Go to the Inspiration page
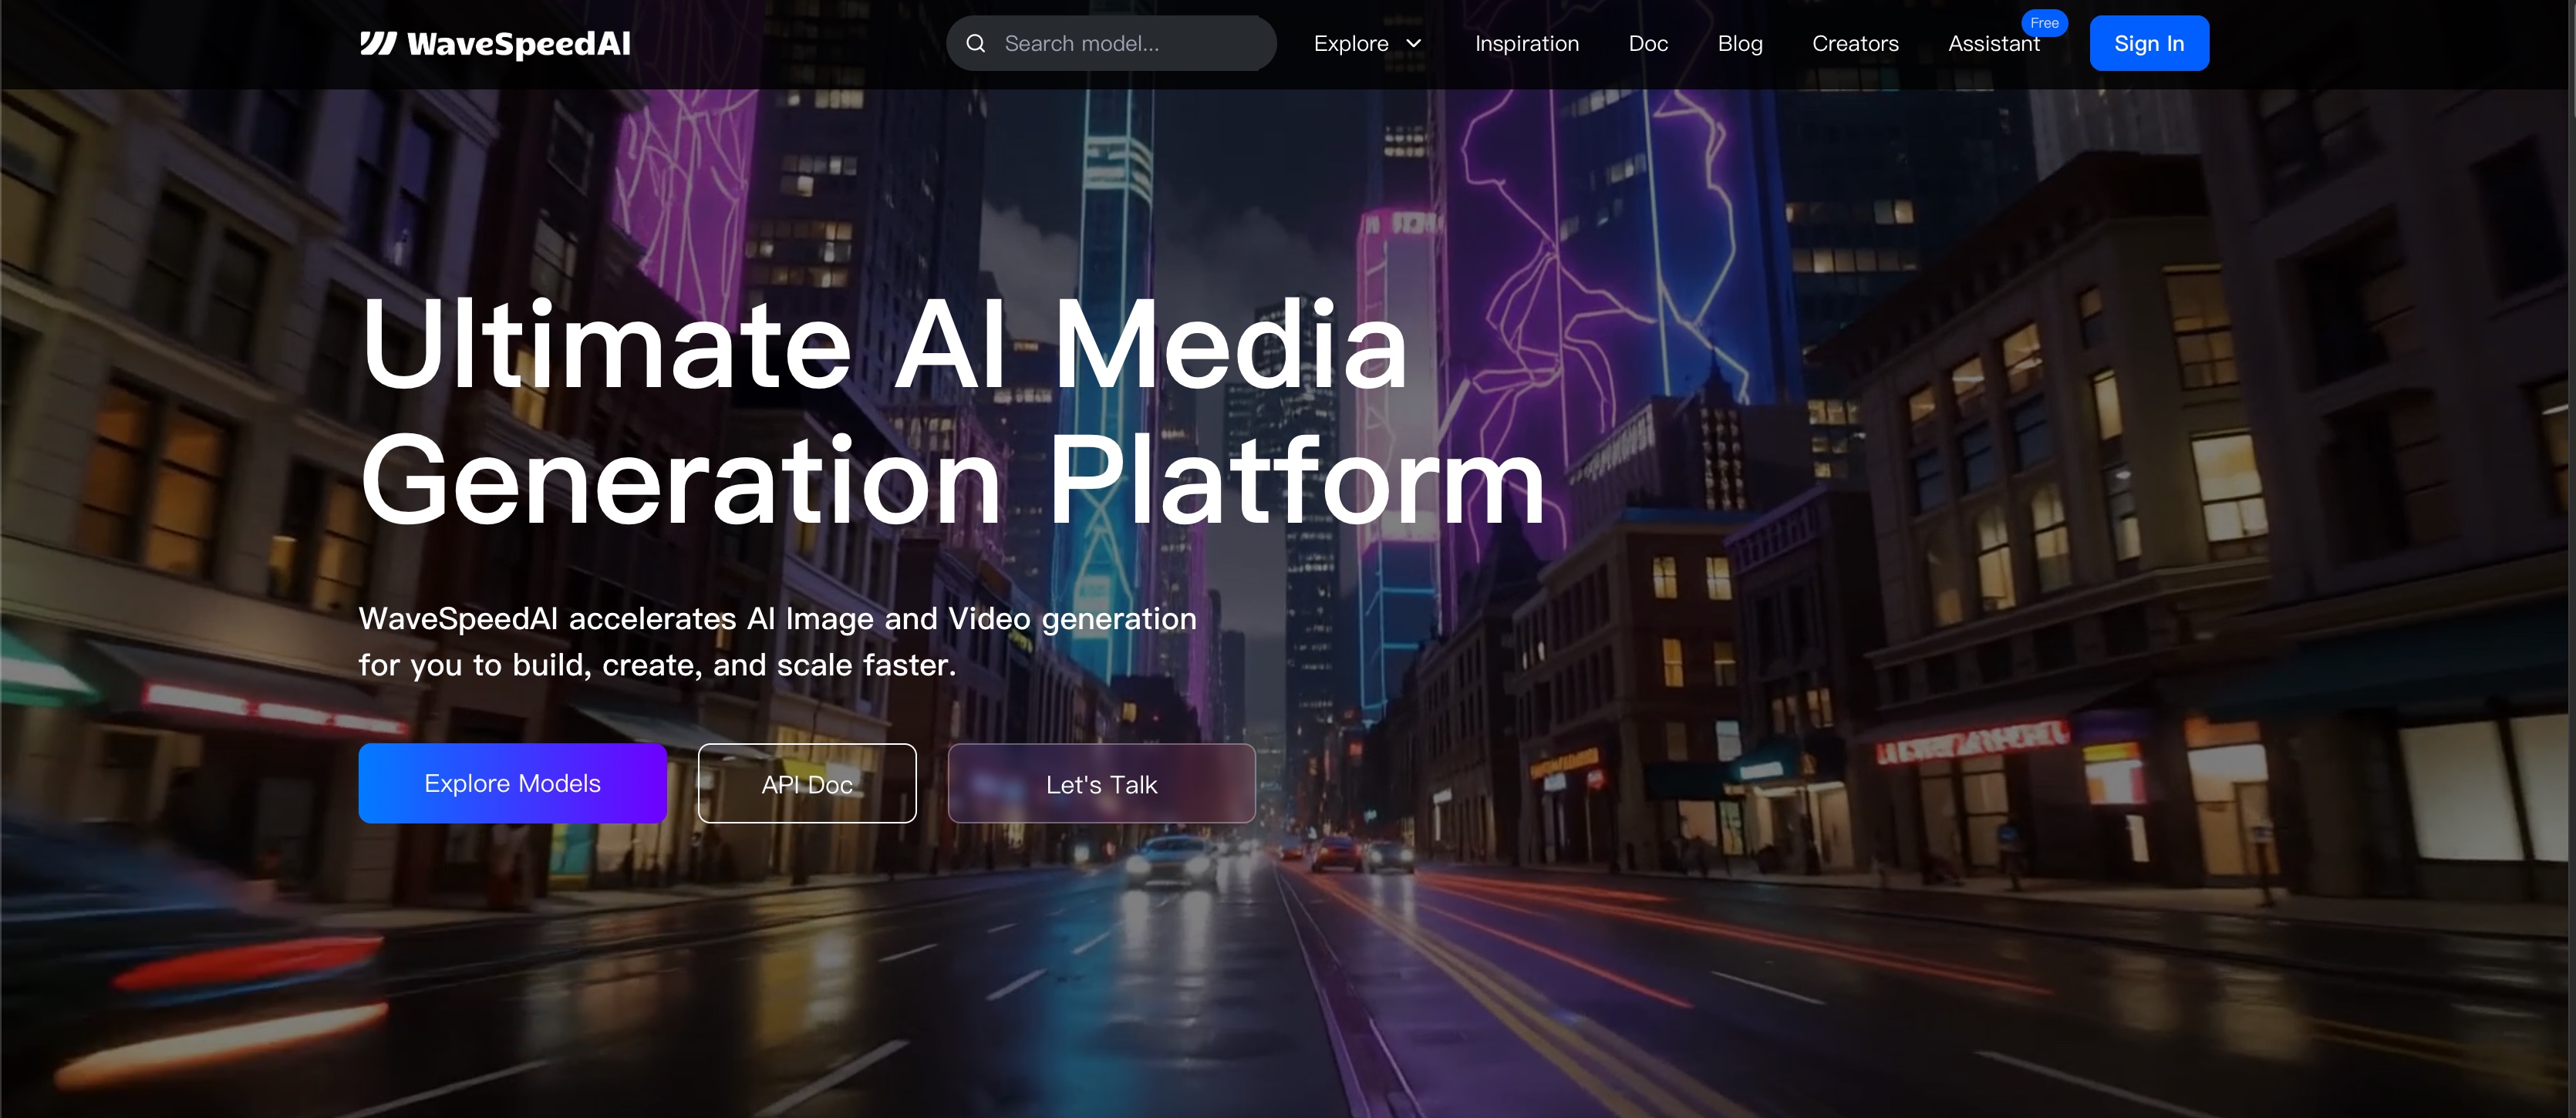2576x1118 pixels. pos(1526,44)
